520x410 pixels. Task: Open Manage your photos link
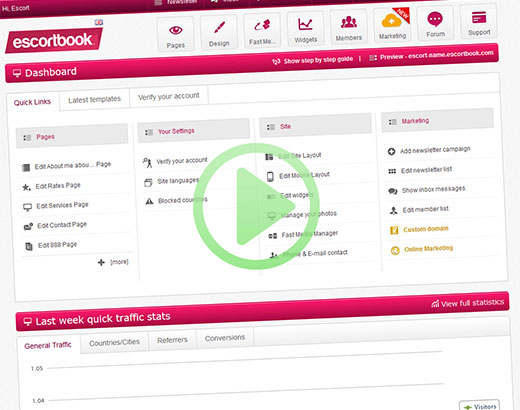click(x=308, y=214)
